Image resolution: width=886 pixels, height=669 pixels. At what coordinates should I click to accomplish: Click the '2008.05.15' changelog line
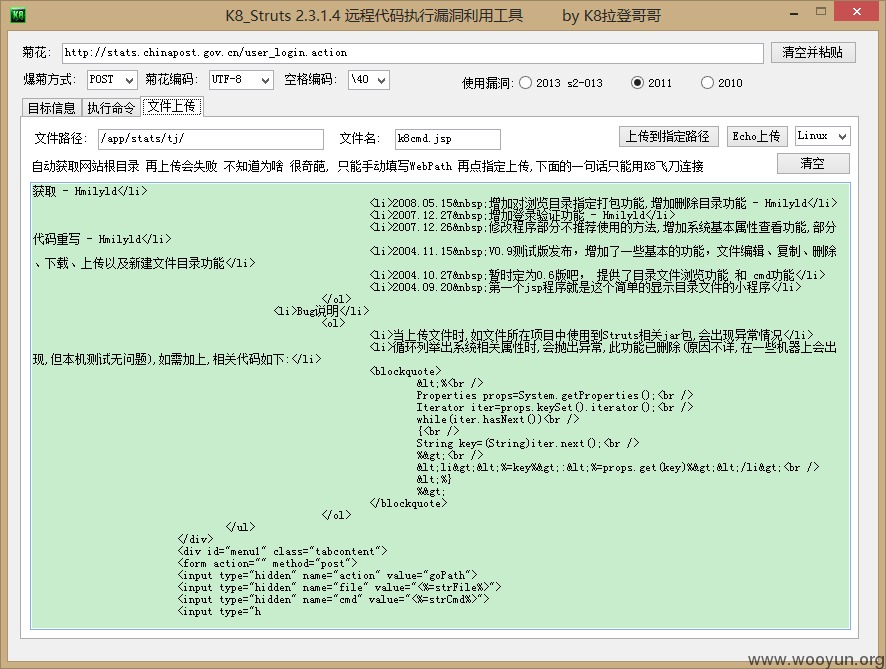pyautogui.click(x=603, y=203)
